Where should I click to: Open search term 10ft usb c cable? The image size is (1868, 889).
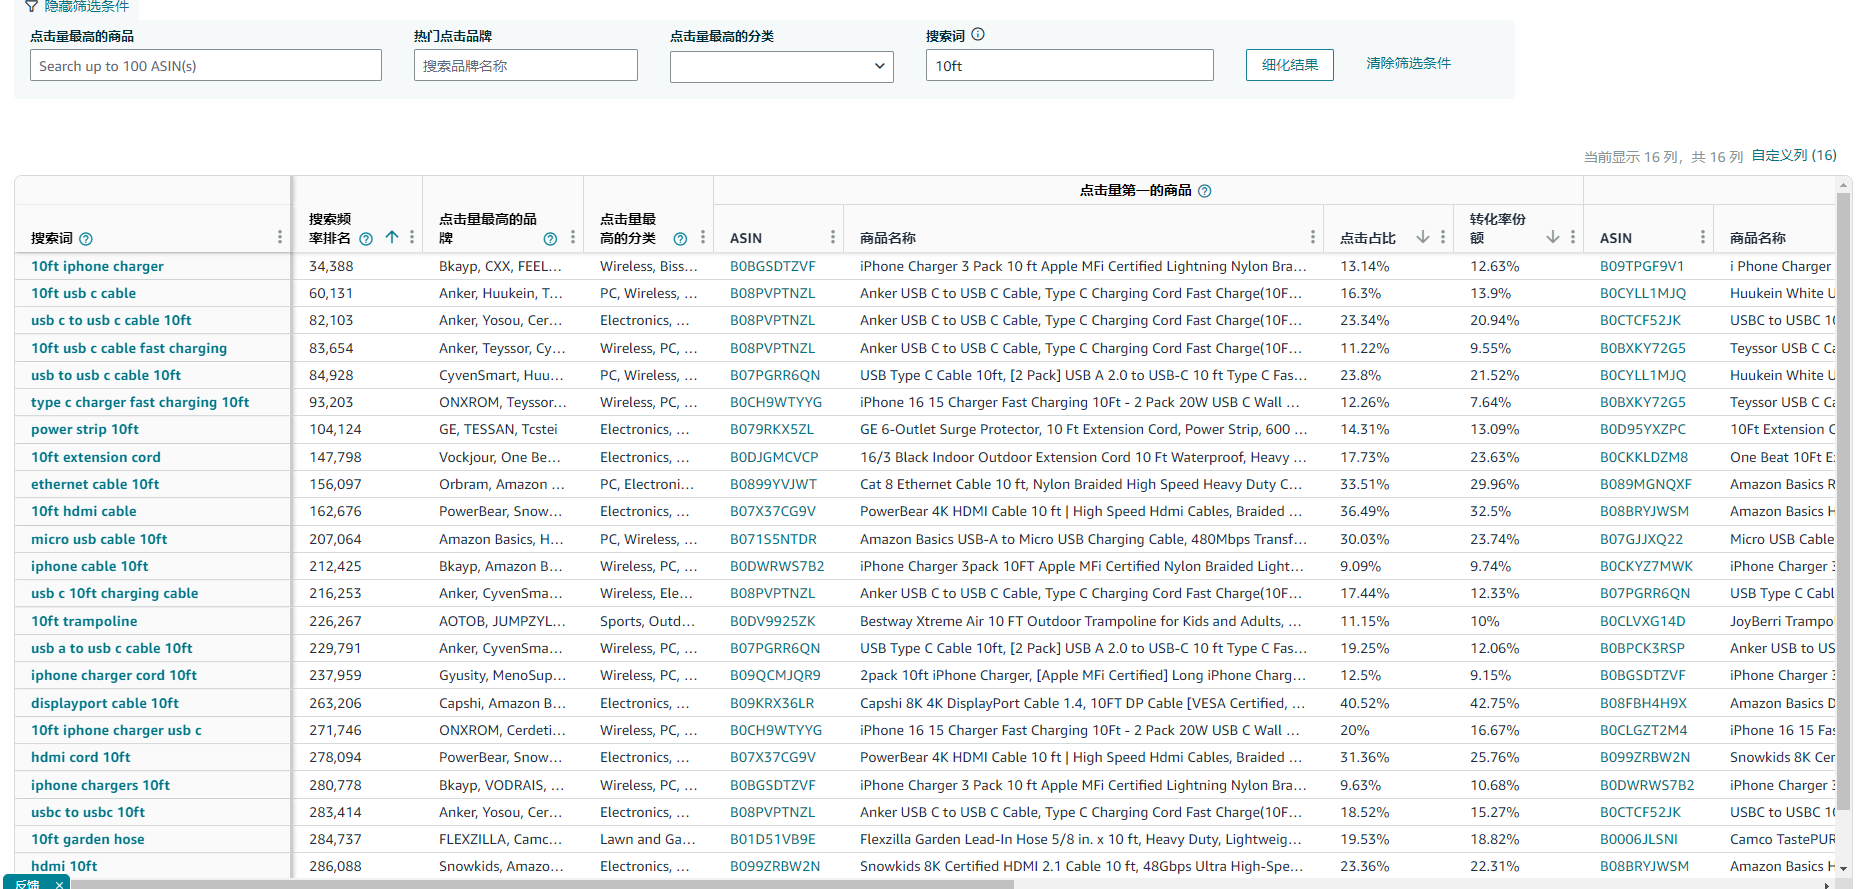[x=83, y=293]
